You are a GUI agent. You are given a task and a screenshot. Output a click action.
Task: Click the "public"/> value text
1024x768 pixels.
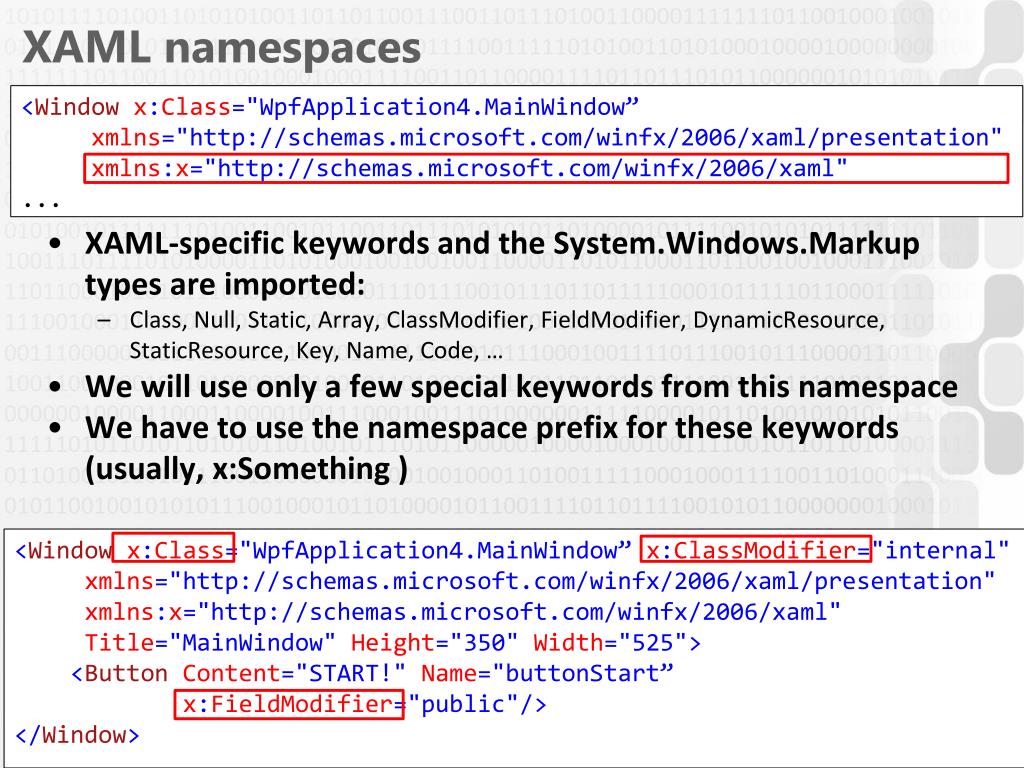pos(477,705)
